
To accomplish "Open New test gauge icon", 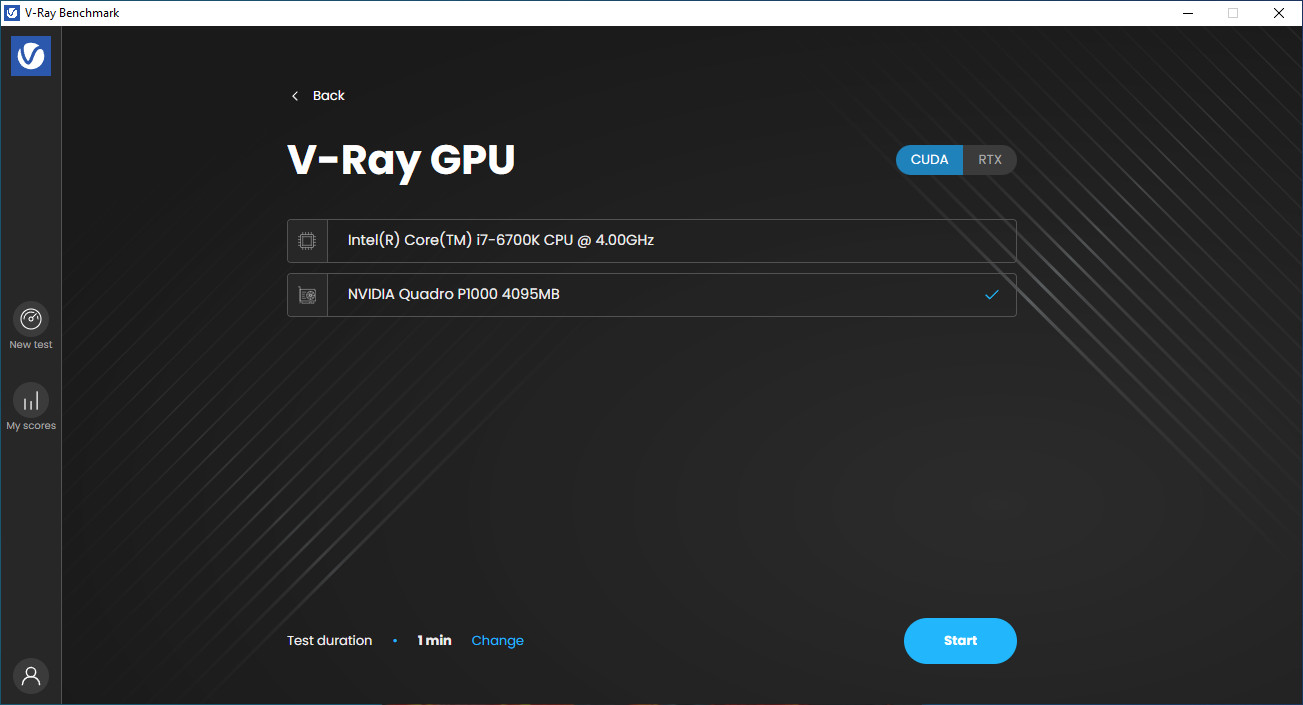I will tap(31, 319).
